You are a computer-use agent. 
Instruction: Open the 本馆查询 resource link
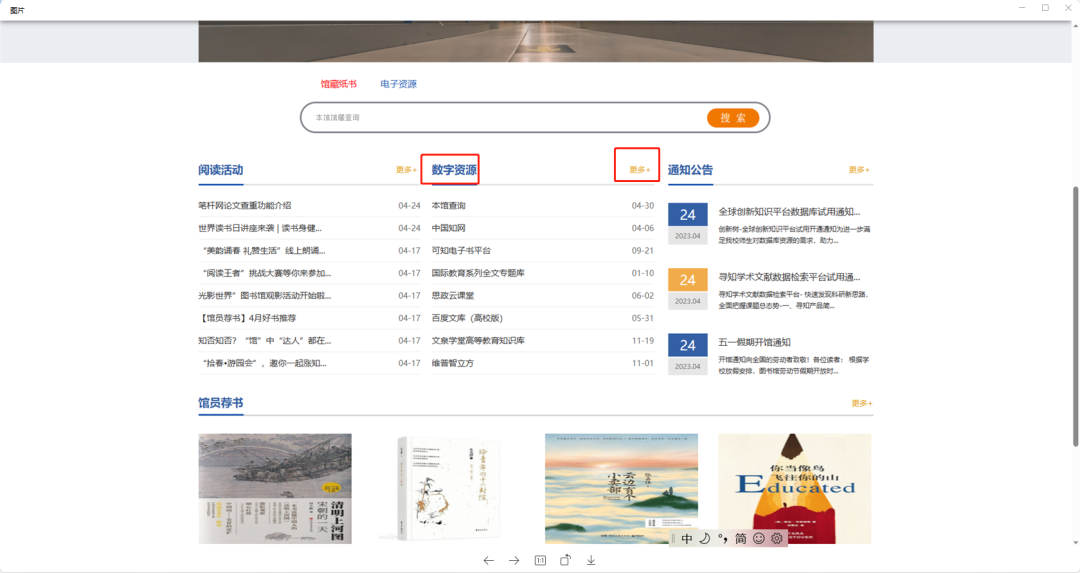(448, 205)
